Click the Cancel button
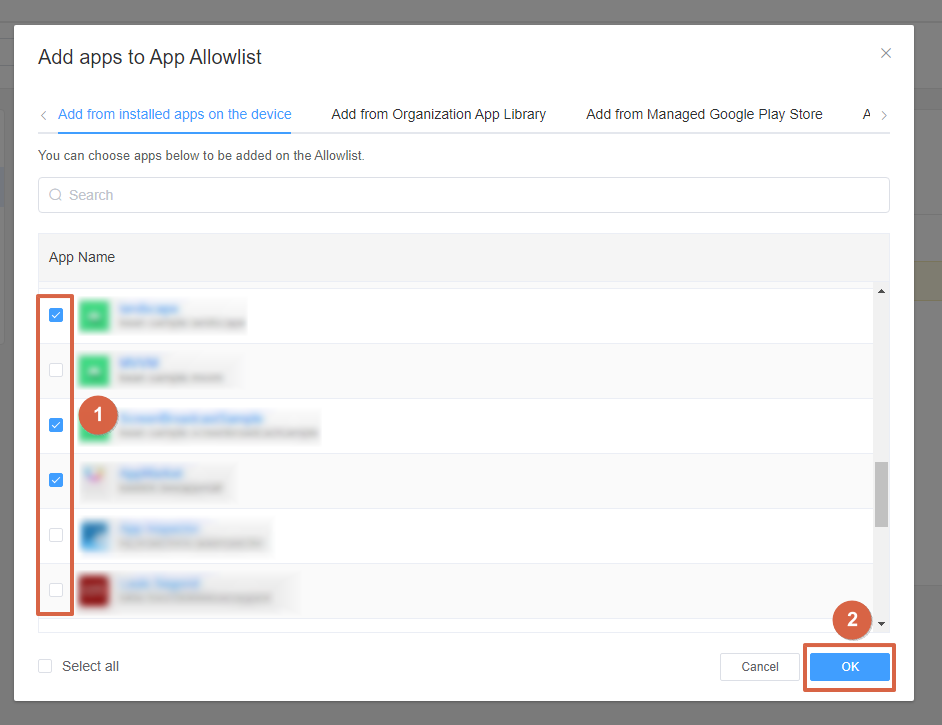Screen dimensions: 942x725 (759, 667)
